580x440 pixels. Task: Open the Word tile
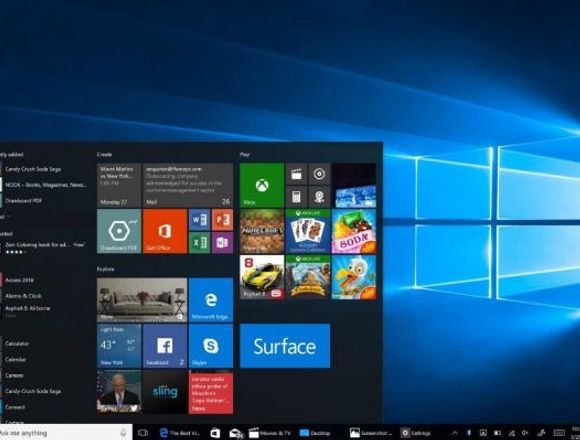pos(199,220)
